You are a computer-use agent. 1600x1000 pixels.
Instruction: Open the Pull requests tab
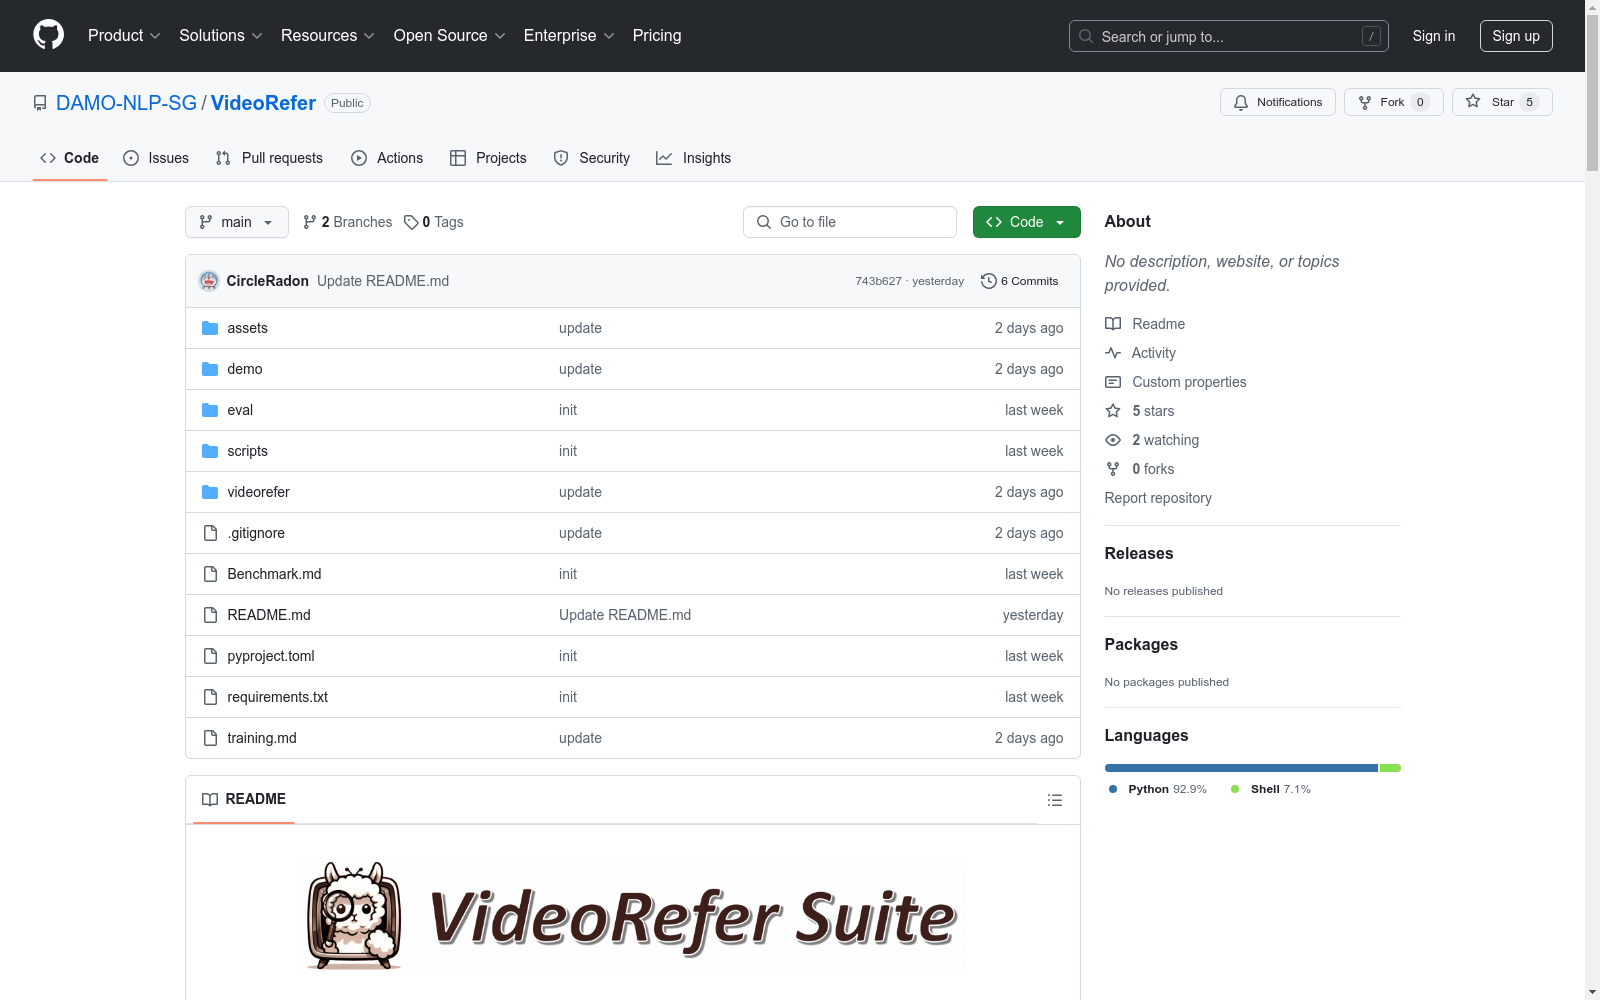[x=269, y=158]
